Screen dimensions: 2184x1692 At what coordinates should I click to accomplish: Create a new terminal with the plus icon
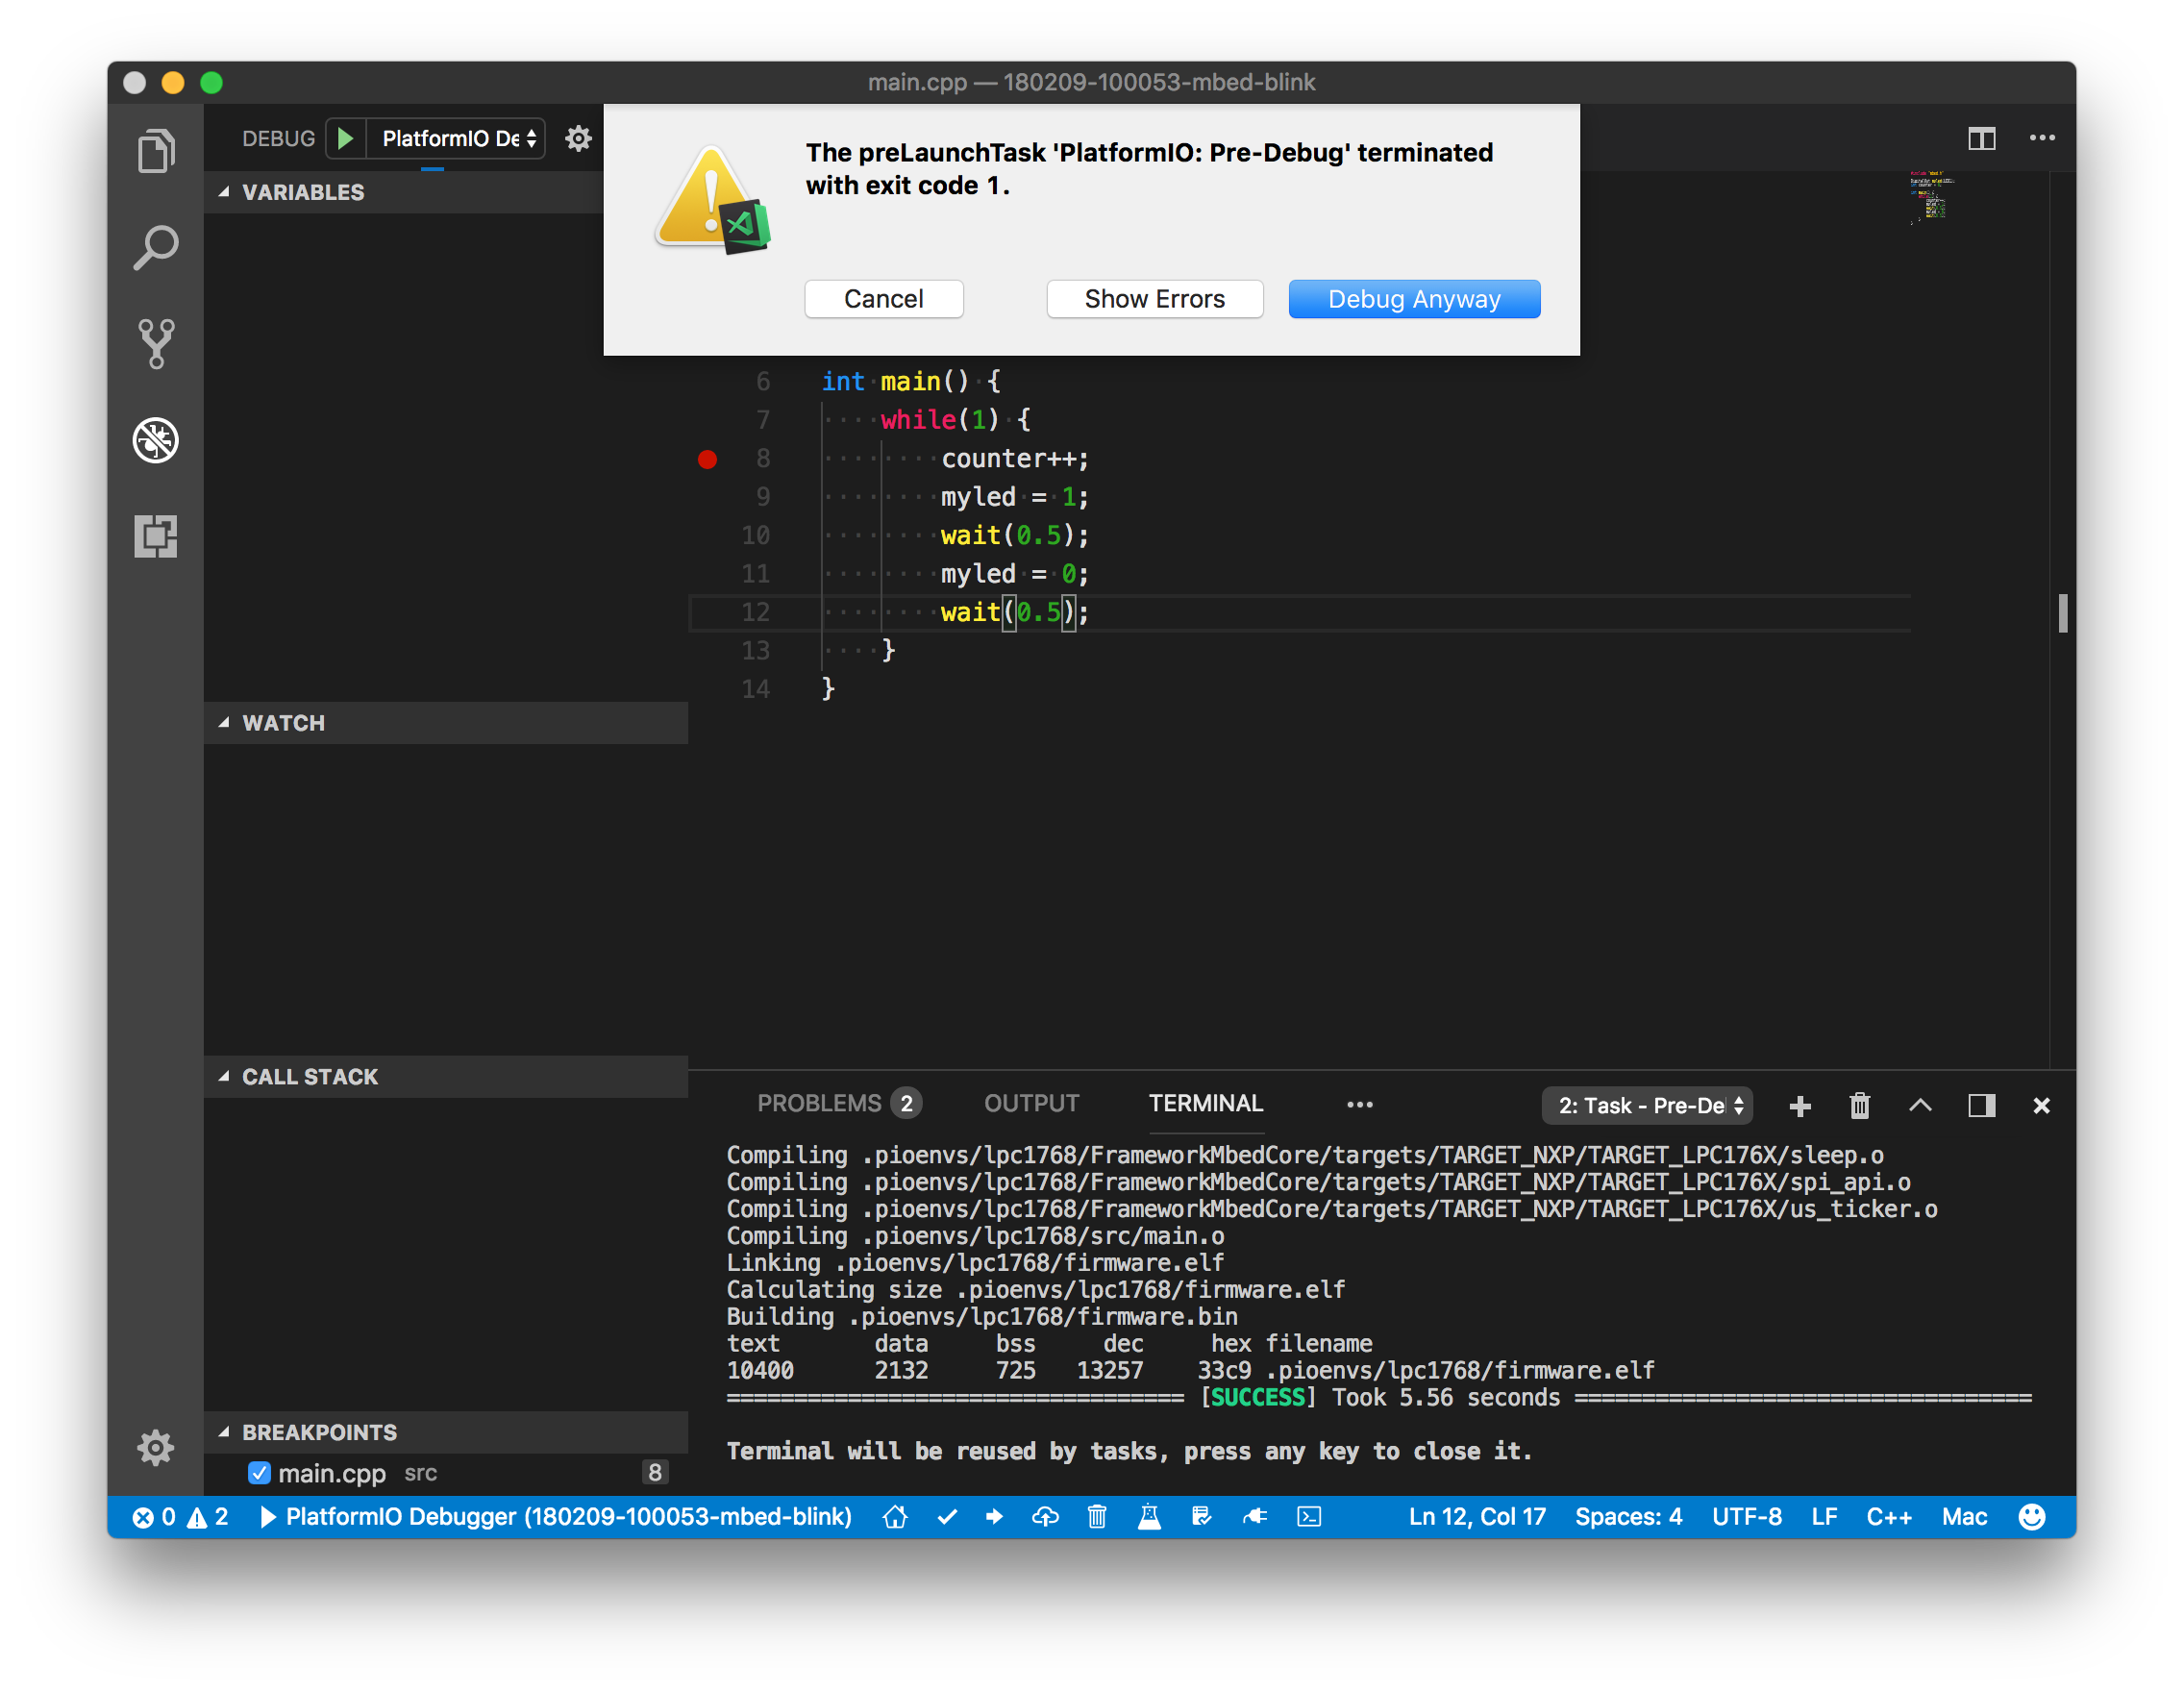coord(1800,1106)
